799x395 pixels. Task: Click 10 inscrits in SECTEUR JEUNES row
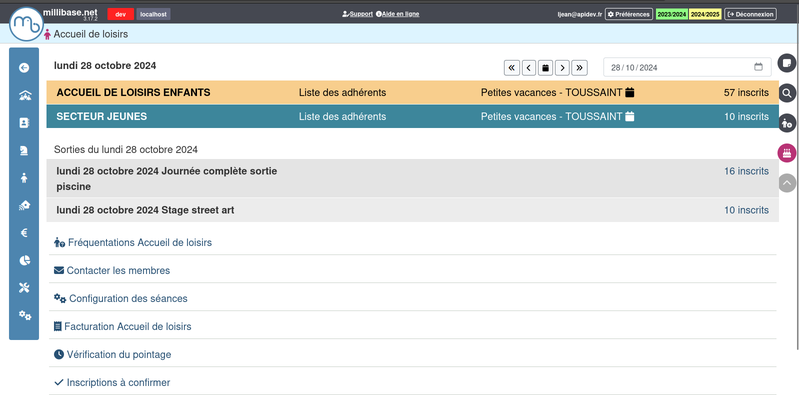tap(747, 116)
